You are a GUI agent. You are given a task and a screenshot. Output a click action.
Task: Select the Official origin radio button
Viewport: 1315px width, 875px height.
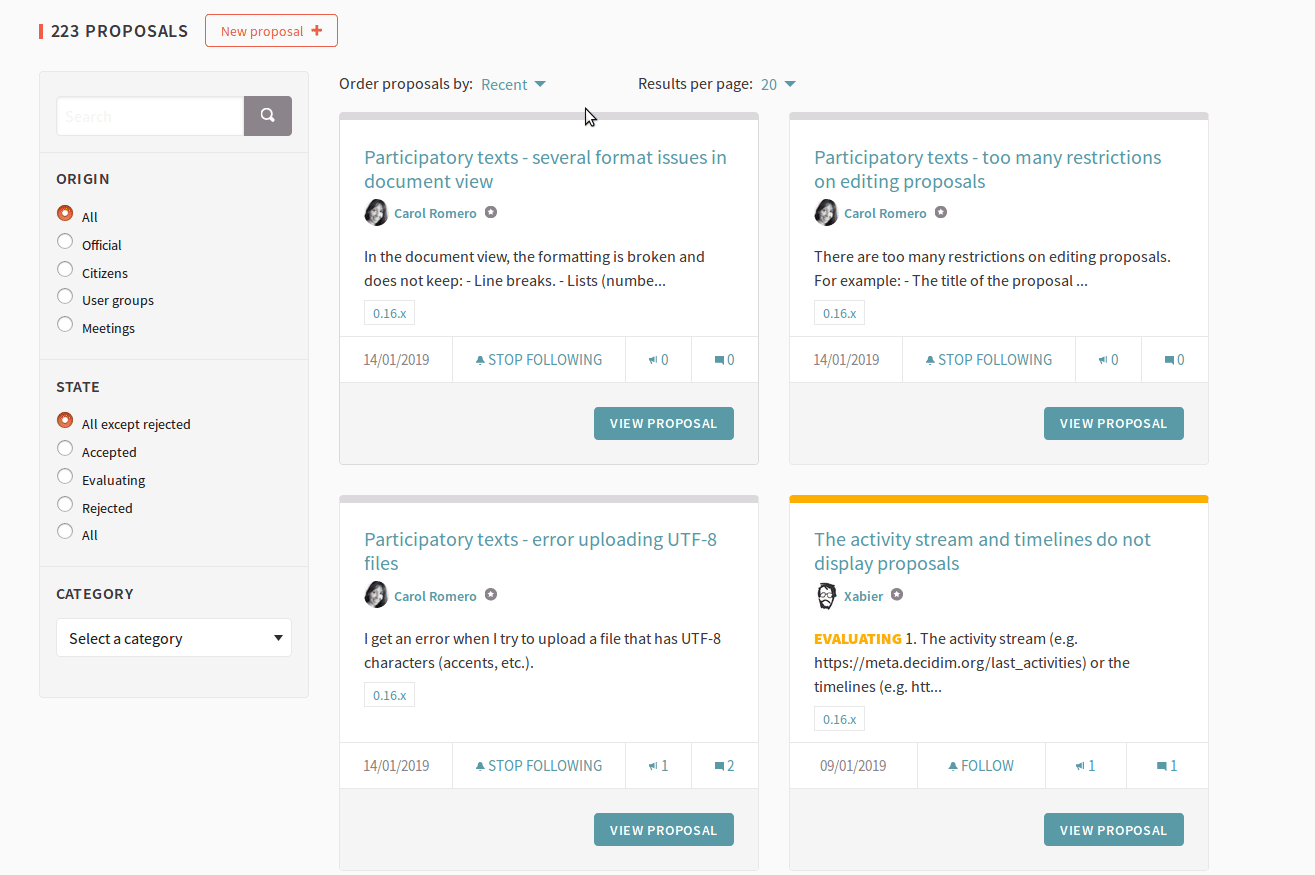(65, 241)
